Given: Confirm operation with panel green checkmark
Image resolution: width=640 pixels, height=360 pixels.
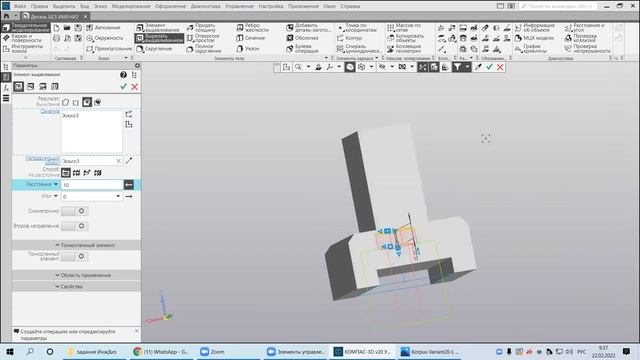Looking at the screenshot, I should tap(123, 87).
